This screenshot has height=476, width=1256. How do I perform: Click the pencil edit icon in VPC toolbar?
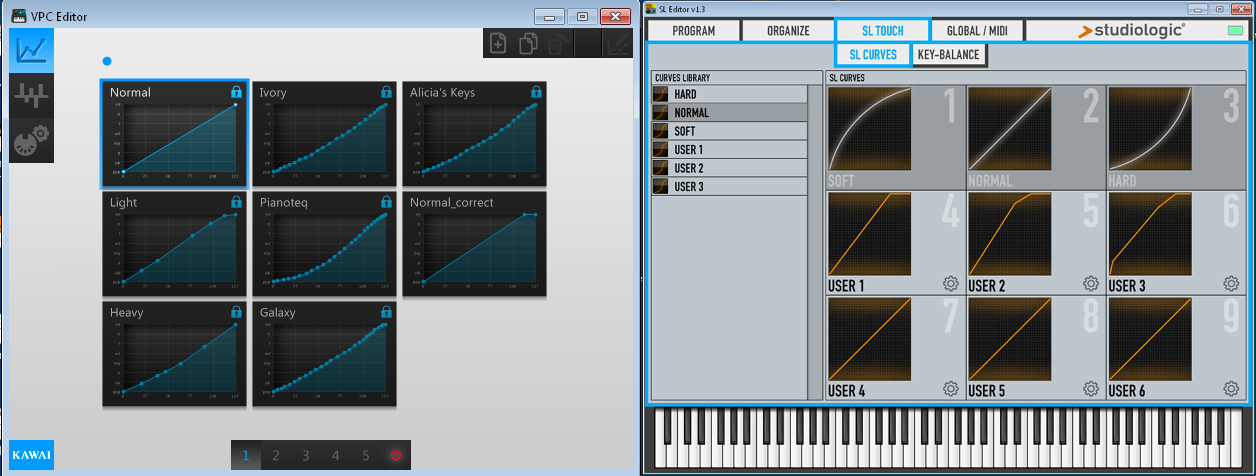618,44
